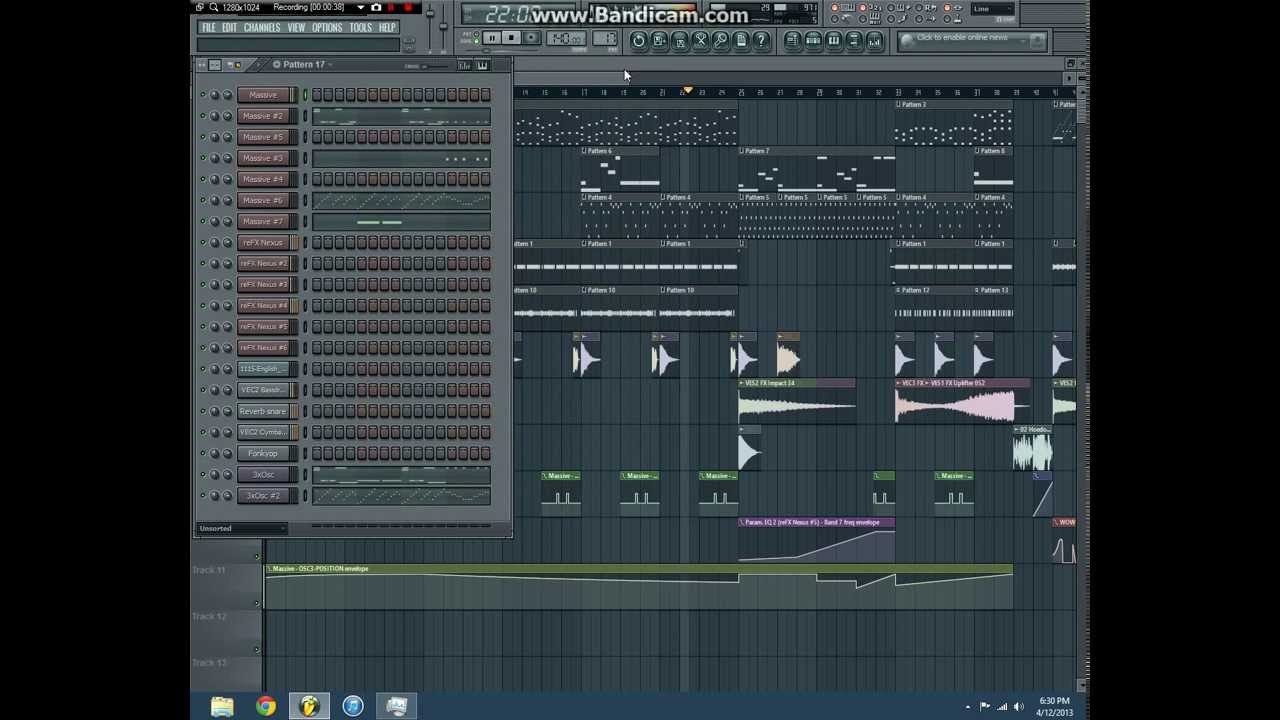Open the OPTIONS menu
This screenshot has width=1280, height=720.
(327, 28)
